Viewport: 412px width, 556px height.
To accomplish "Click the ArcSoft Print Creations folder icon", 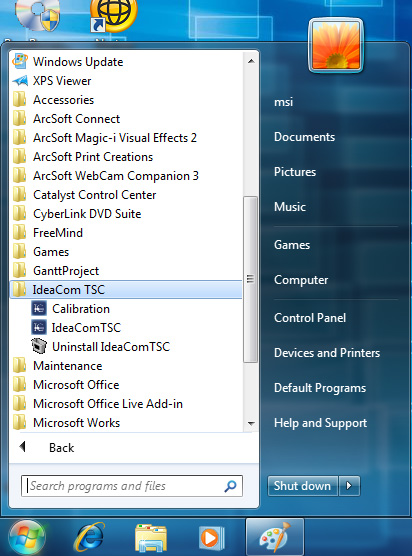I will coord(20,157).
